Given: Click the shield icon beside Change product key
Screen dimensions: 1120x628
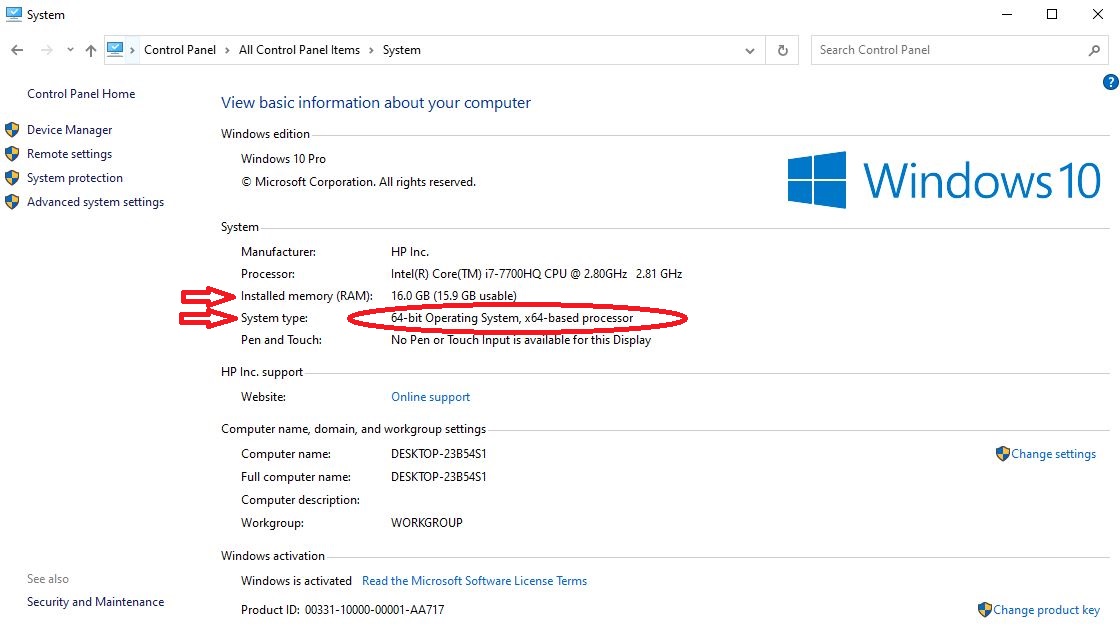Looking at the screenshot, I should [985, 609].
